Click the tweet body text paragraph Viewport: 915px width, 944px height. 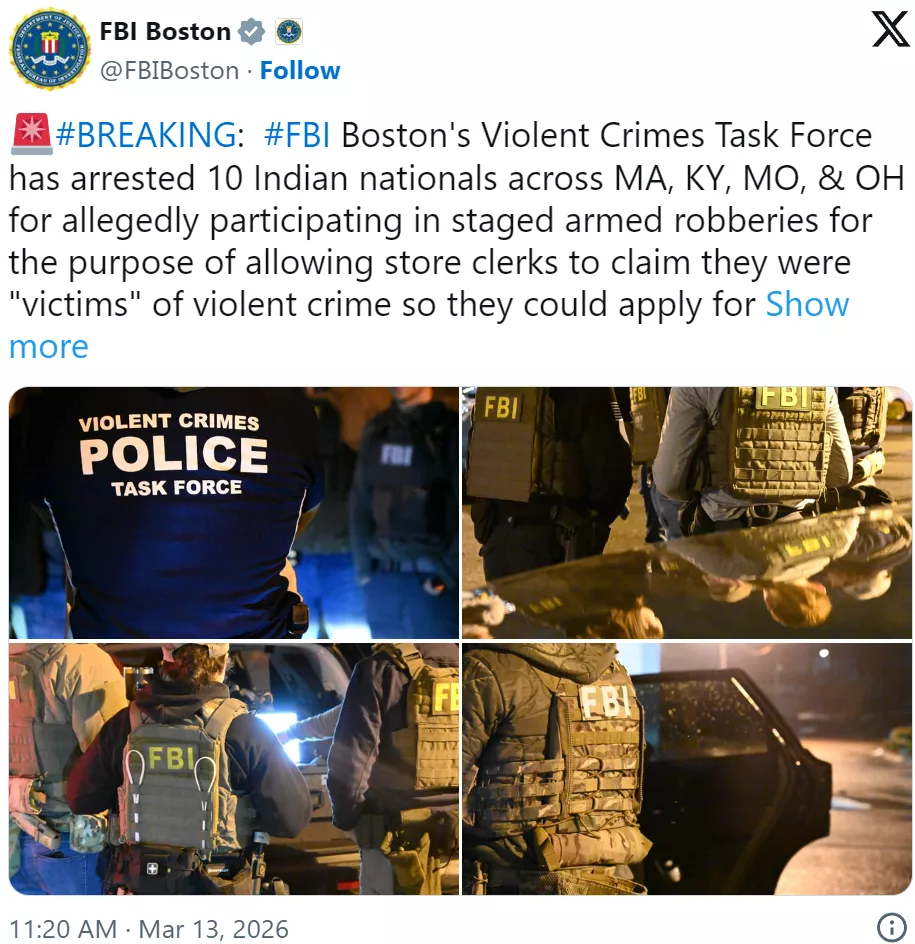tap(456, 241)
